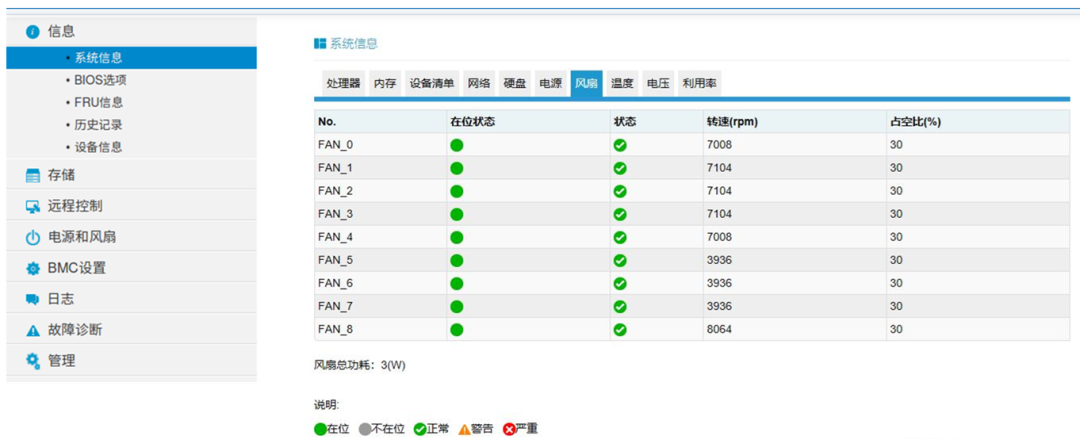Click the 日志 log icon
The height and width of the screenshot is (447, 1080).
pos(32,300)
